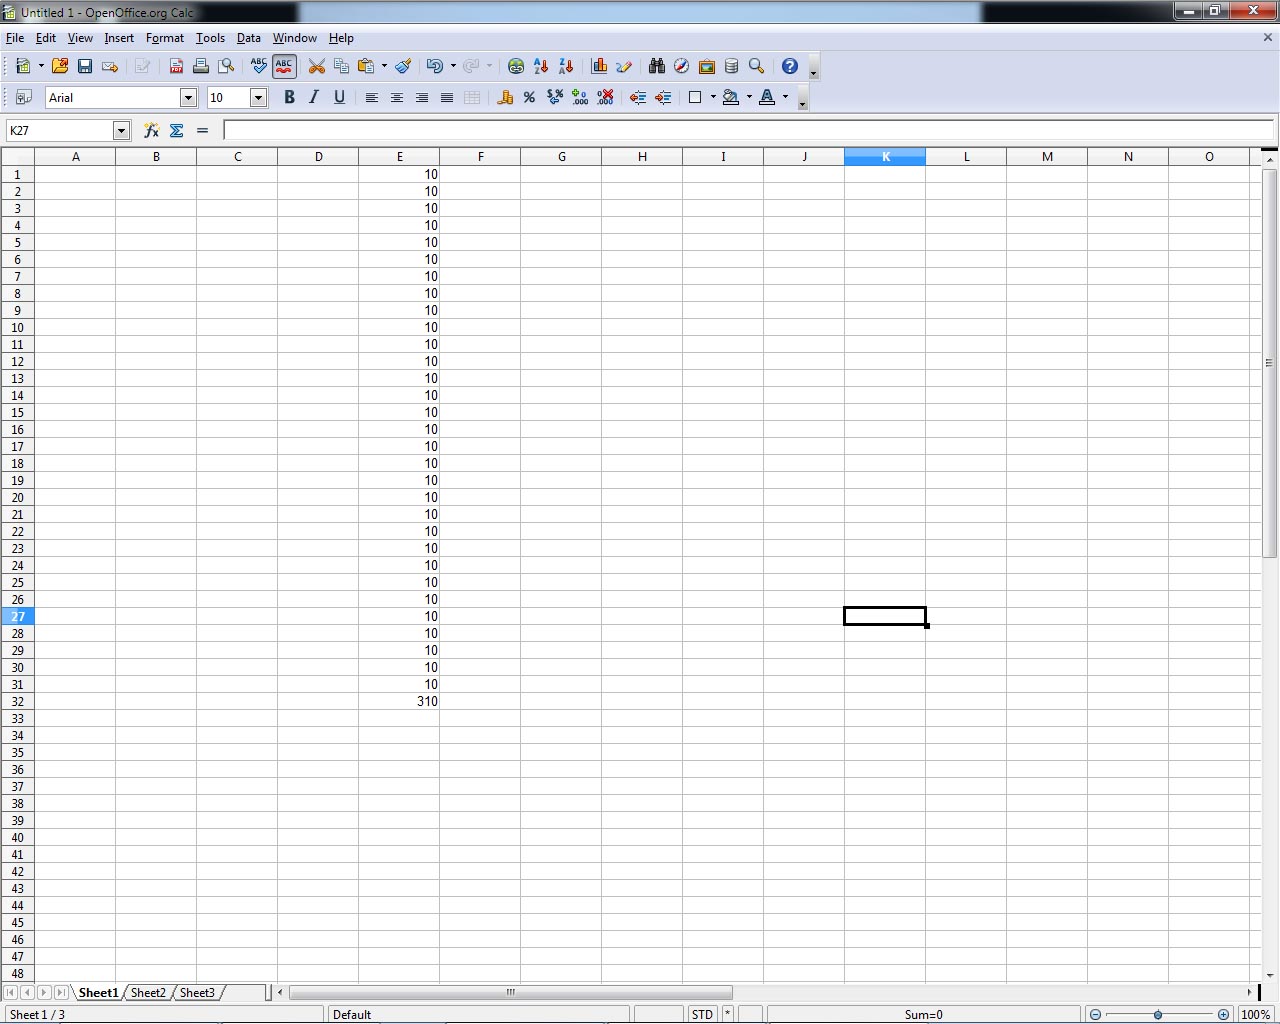This screenshot has width=1280, height=1024.
Task: Click into the formula input line
Action: click(x=740, y=130)
